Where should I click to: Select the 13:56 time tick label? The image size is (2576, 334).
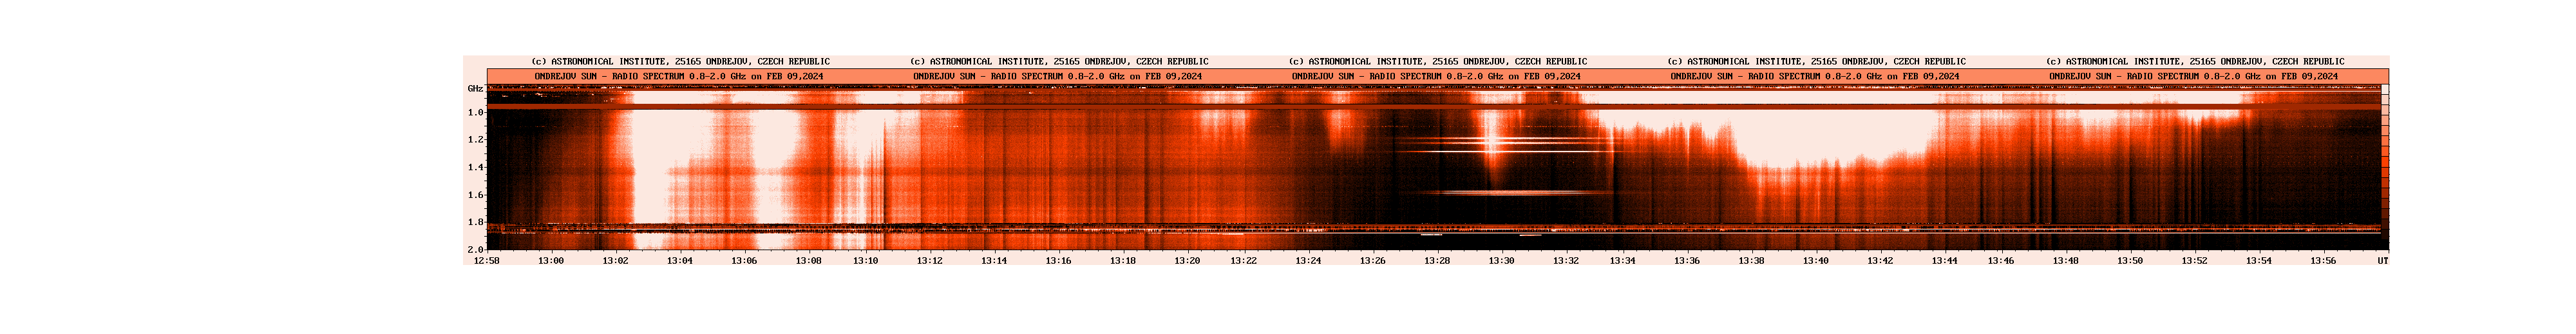[2323, 261]
